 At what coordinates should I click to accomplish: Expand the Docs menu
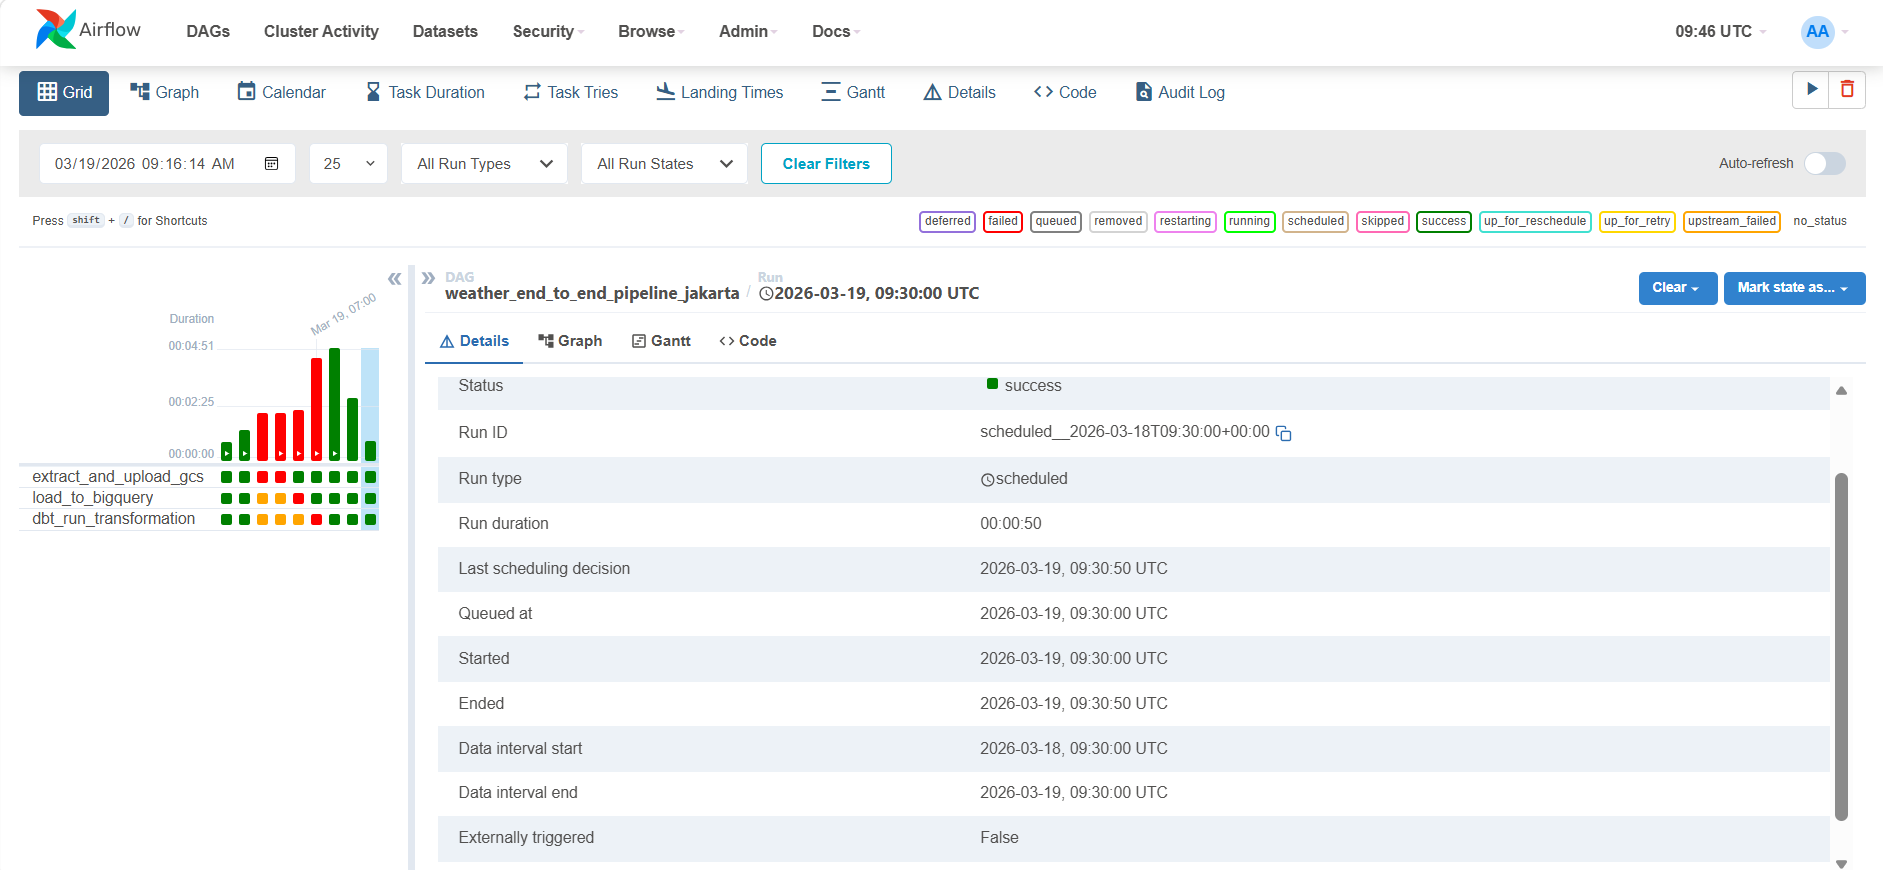(836, 31)
